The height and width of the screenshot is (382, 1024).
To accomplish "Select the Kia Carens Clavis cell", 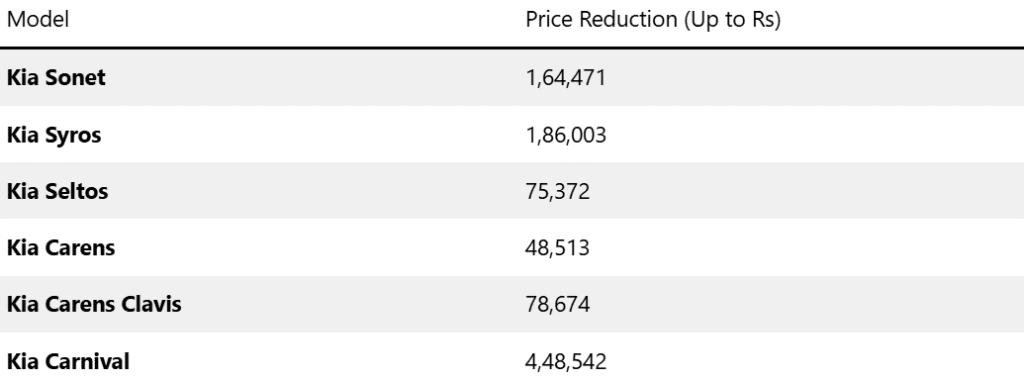I will 94,304.
